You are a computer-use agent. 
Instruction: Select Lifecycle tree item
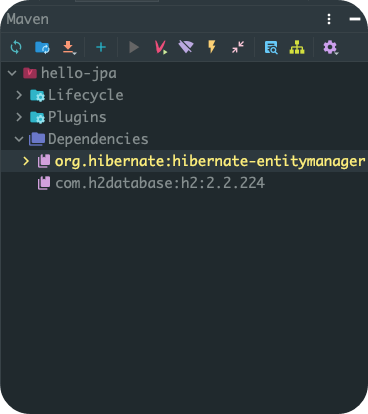pyautogui.click(x=184, y=95)
